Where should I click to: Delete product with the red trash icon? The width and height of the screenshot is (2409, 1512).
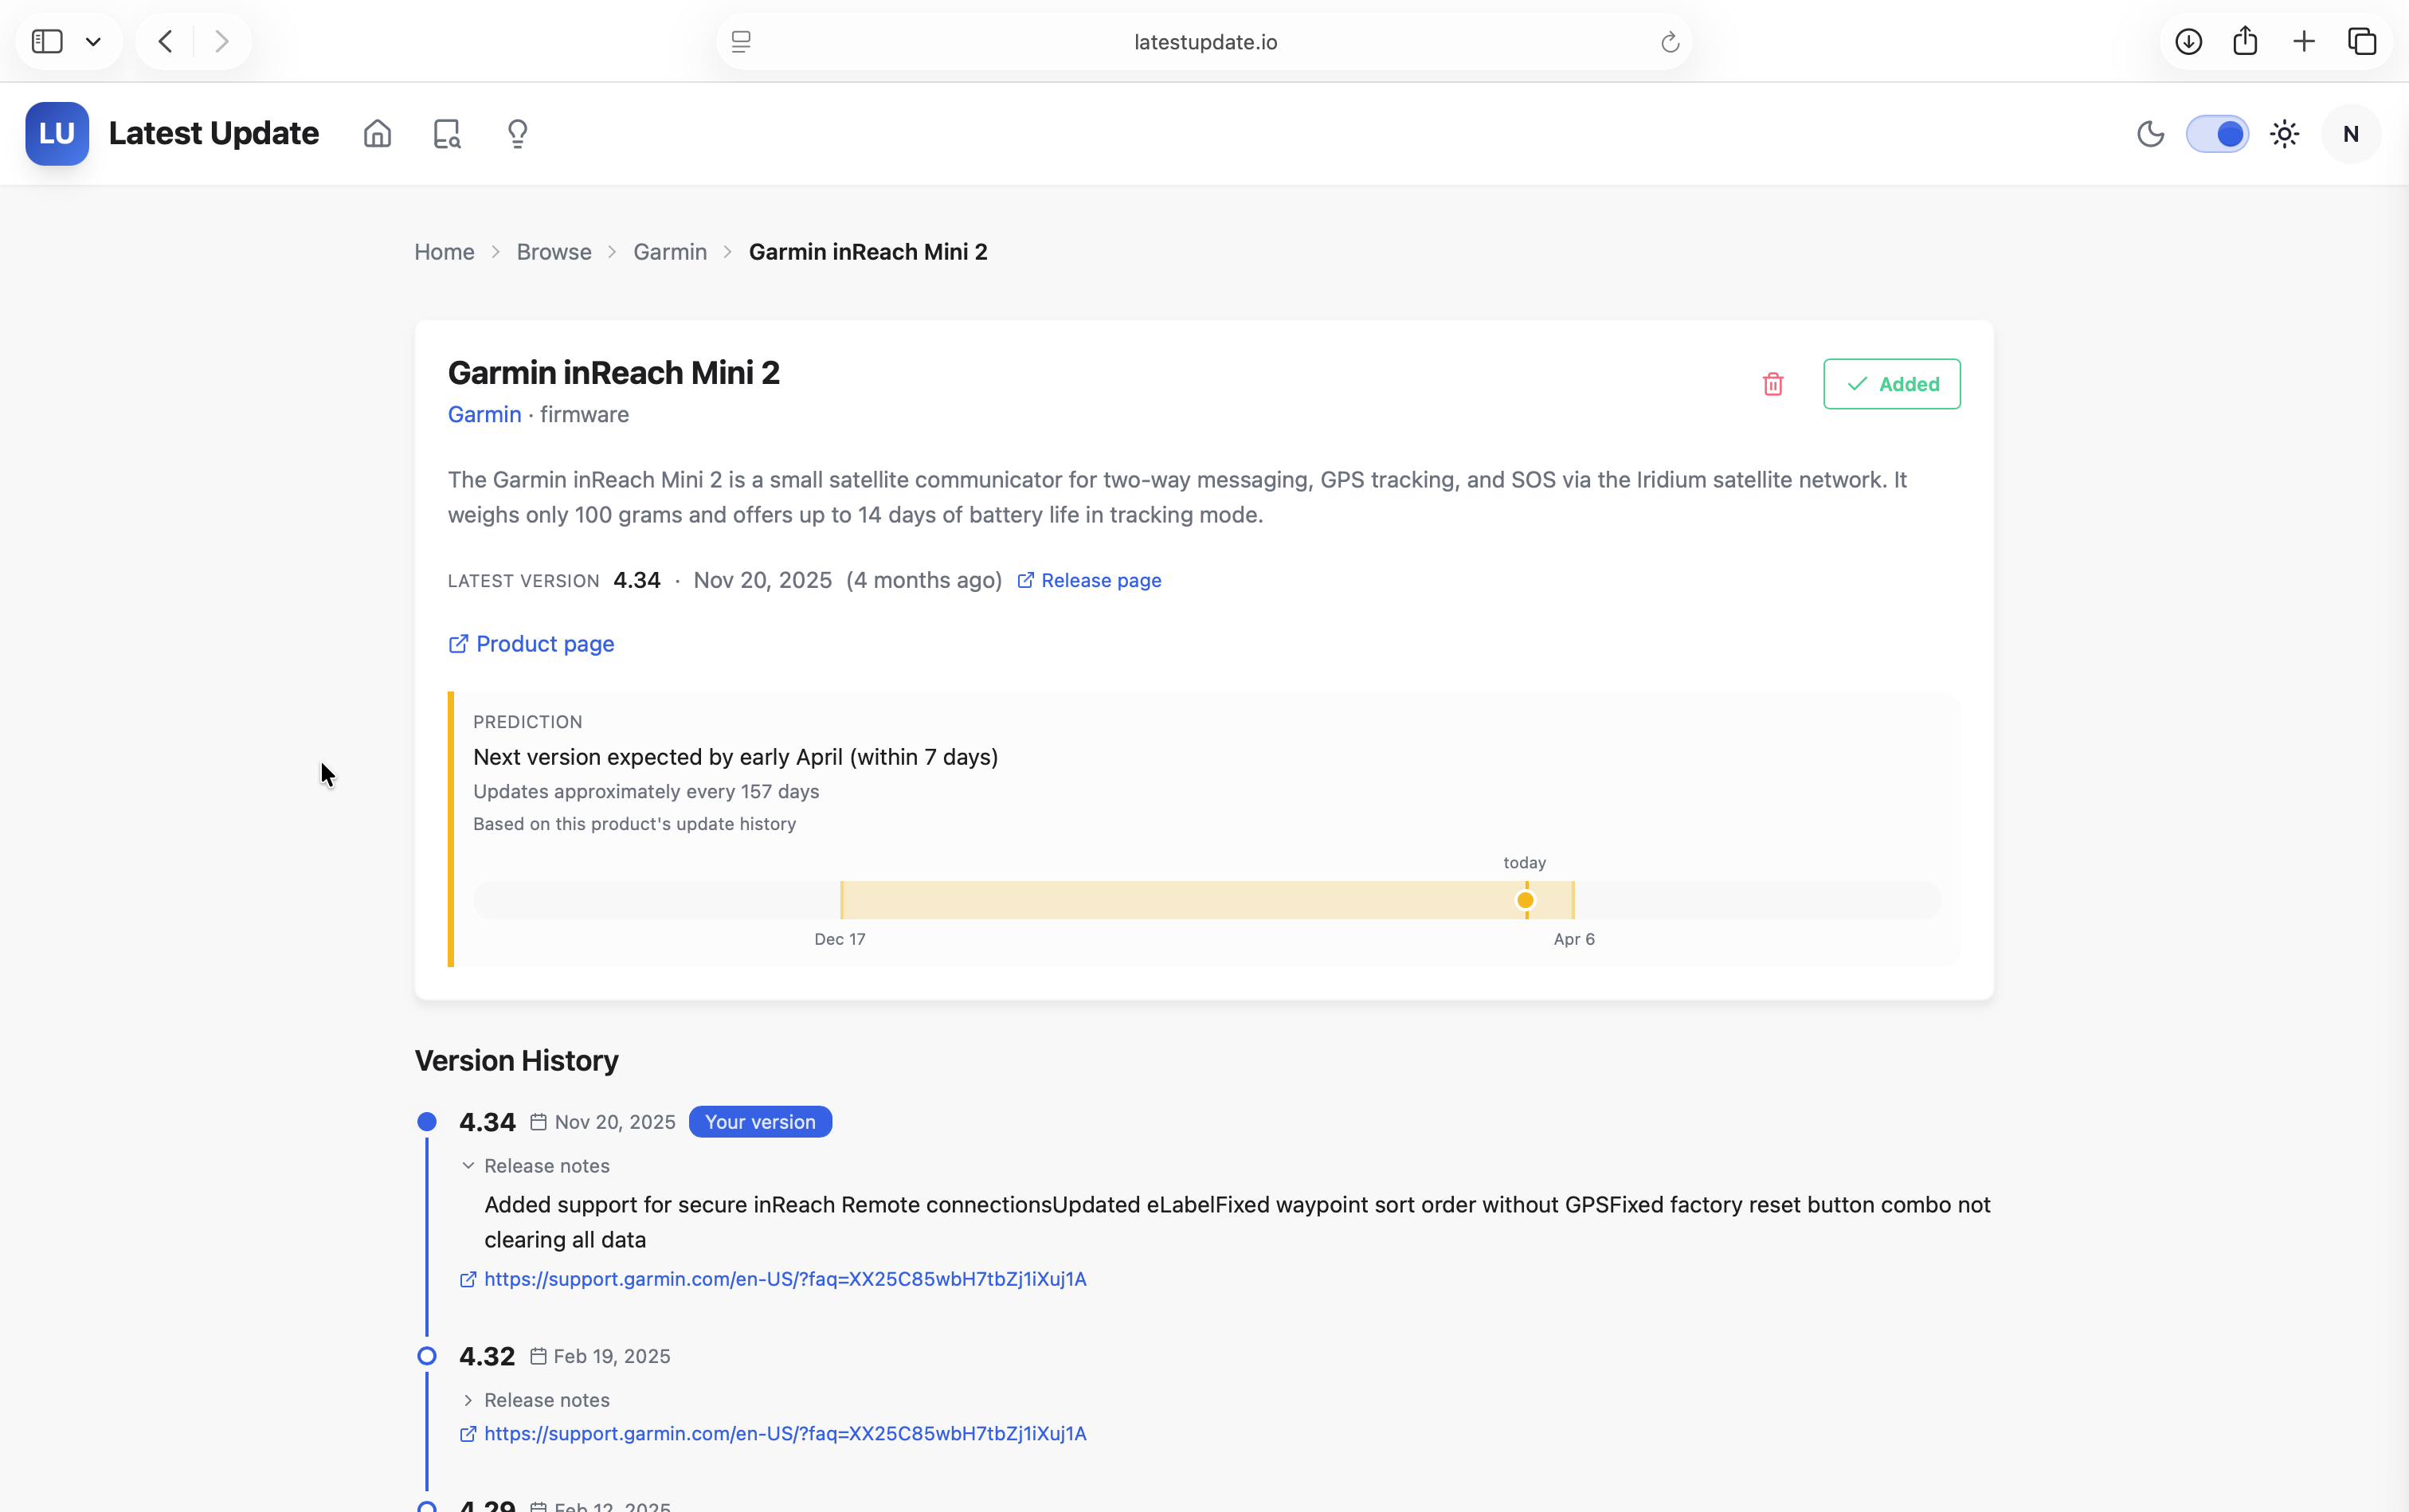1773,384
